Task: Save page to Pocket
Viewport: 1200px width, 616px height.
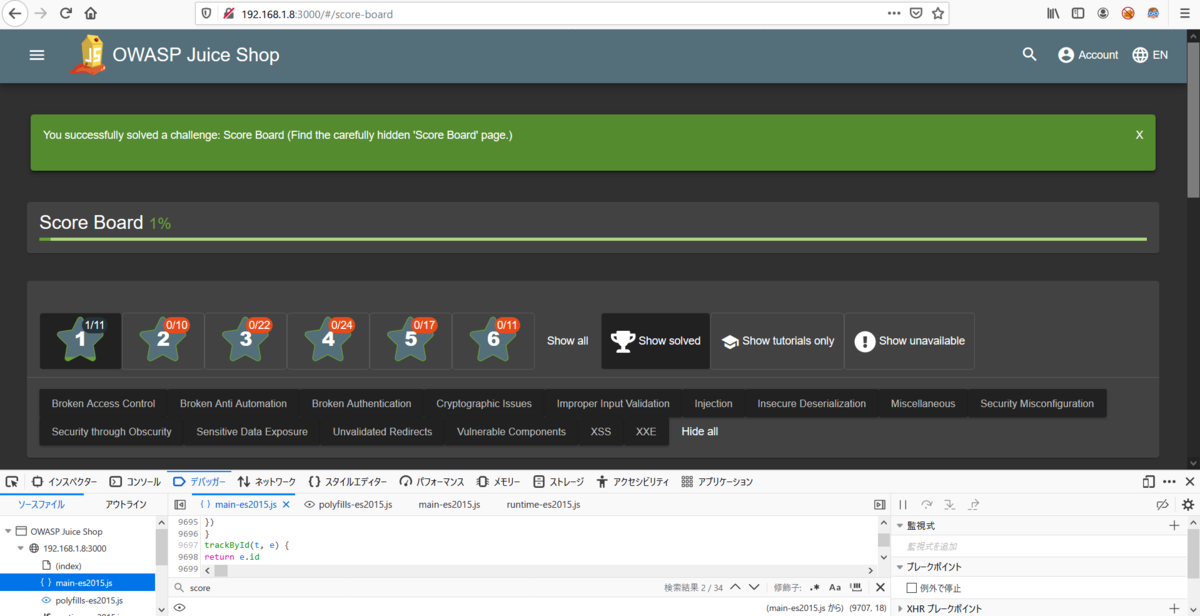Action: pyautogui.click(x=916, y=14)
